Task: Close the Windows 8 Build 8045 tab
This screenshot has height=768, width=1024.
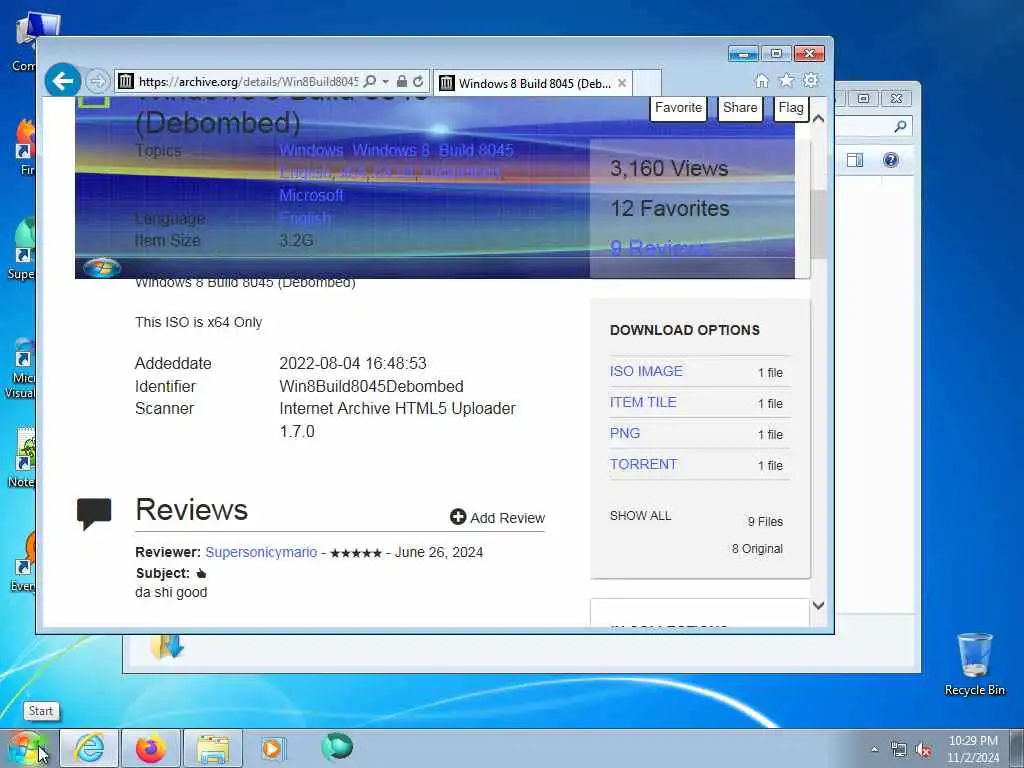Action: tap(622, 83)
